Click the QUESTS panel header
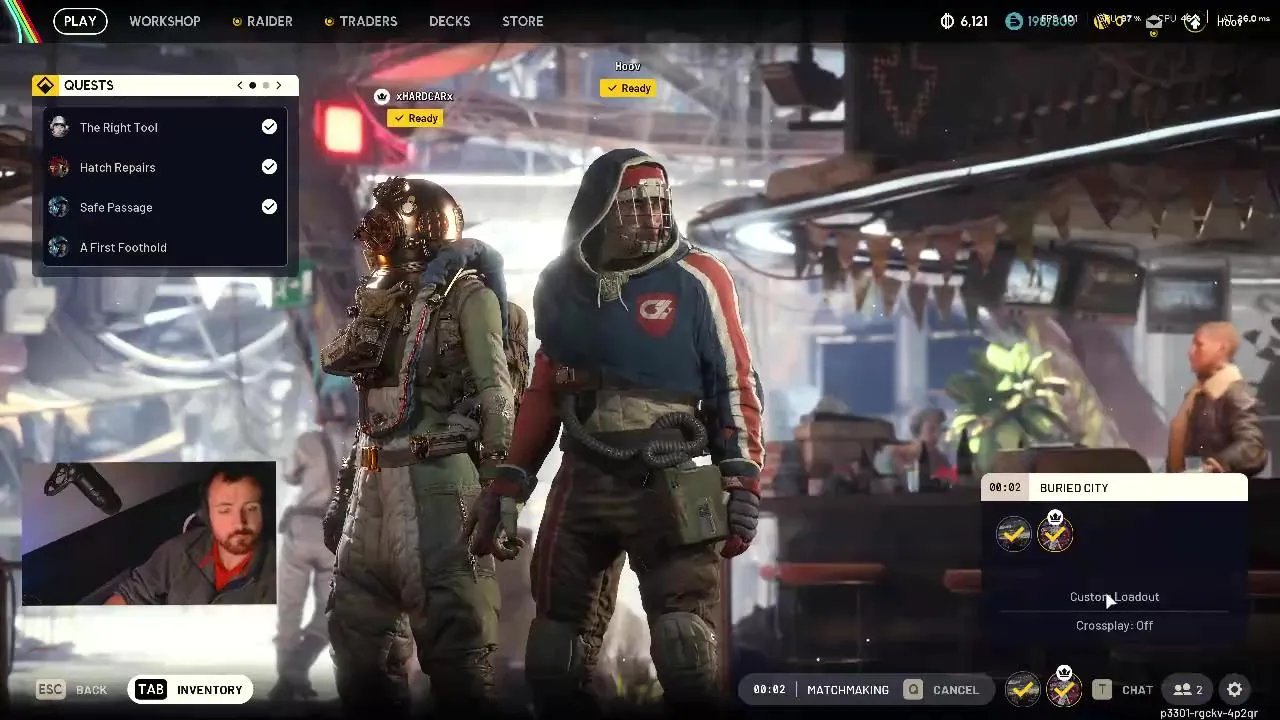Viewport: 1280px width, 720px height. coord(165,86)
